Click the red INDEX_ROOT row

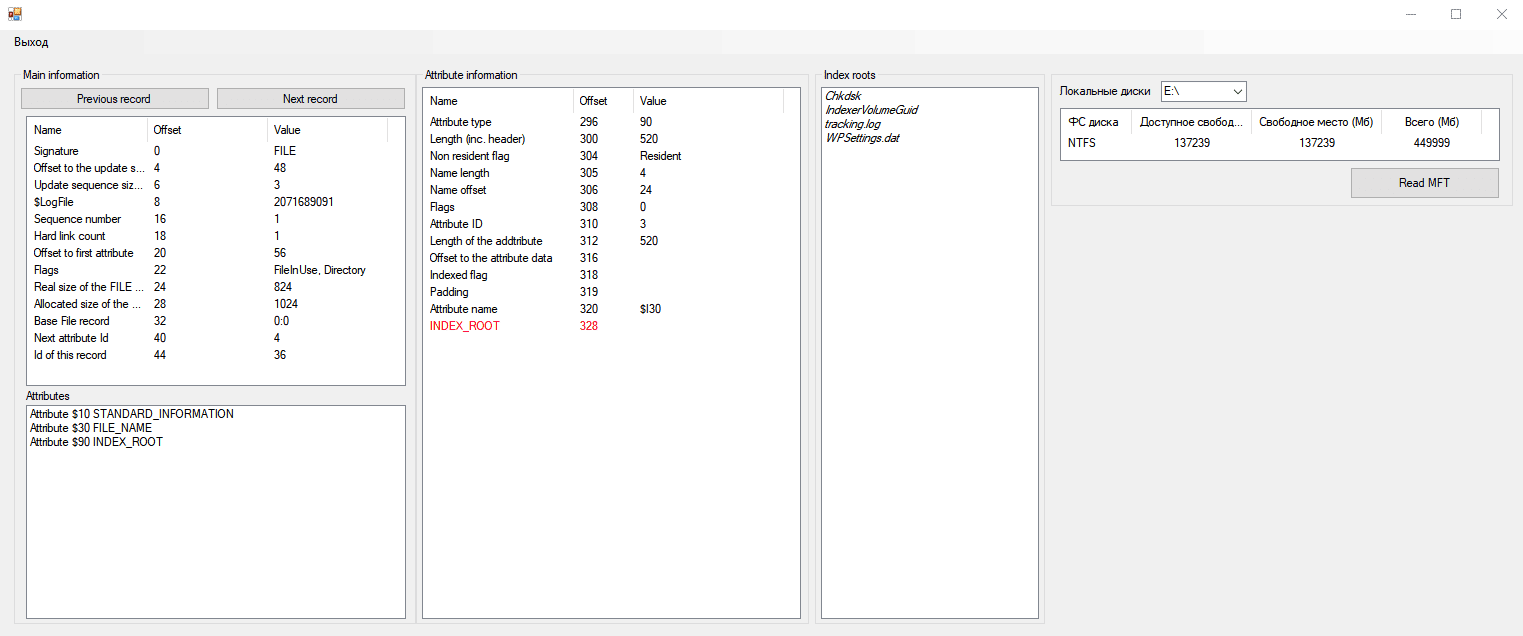click(x=611, y=326)
